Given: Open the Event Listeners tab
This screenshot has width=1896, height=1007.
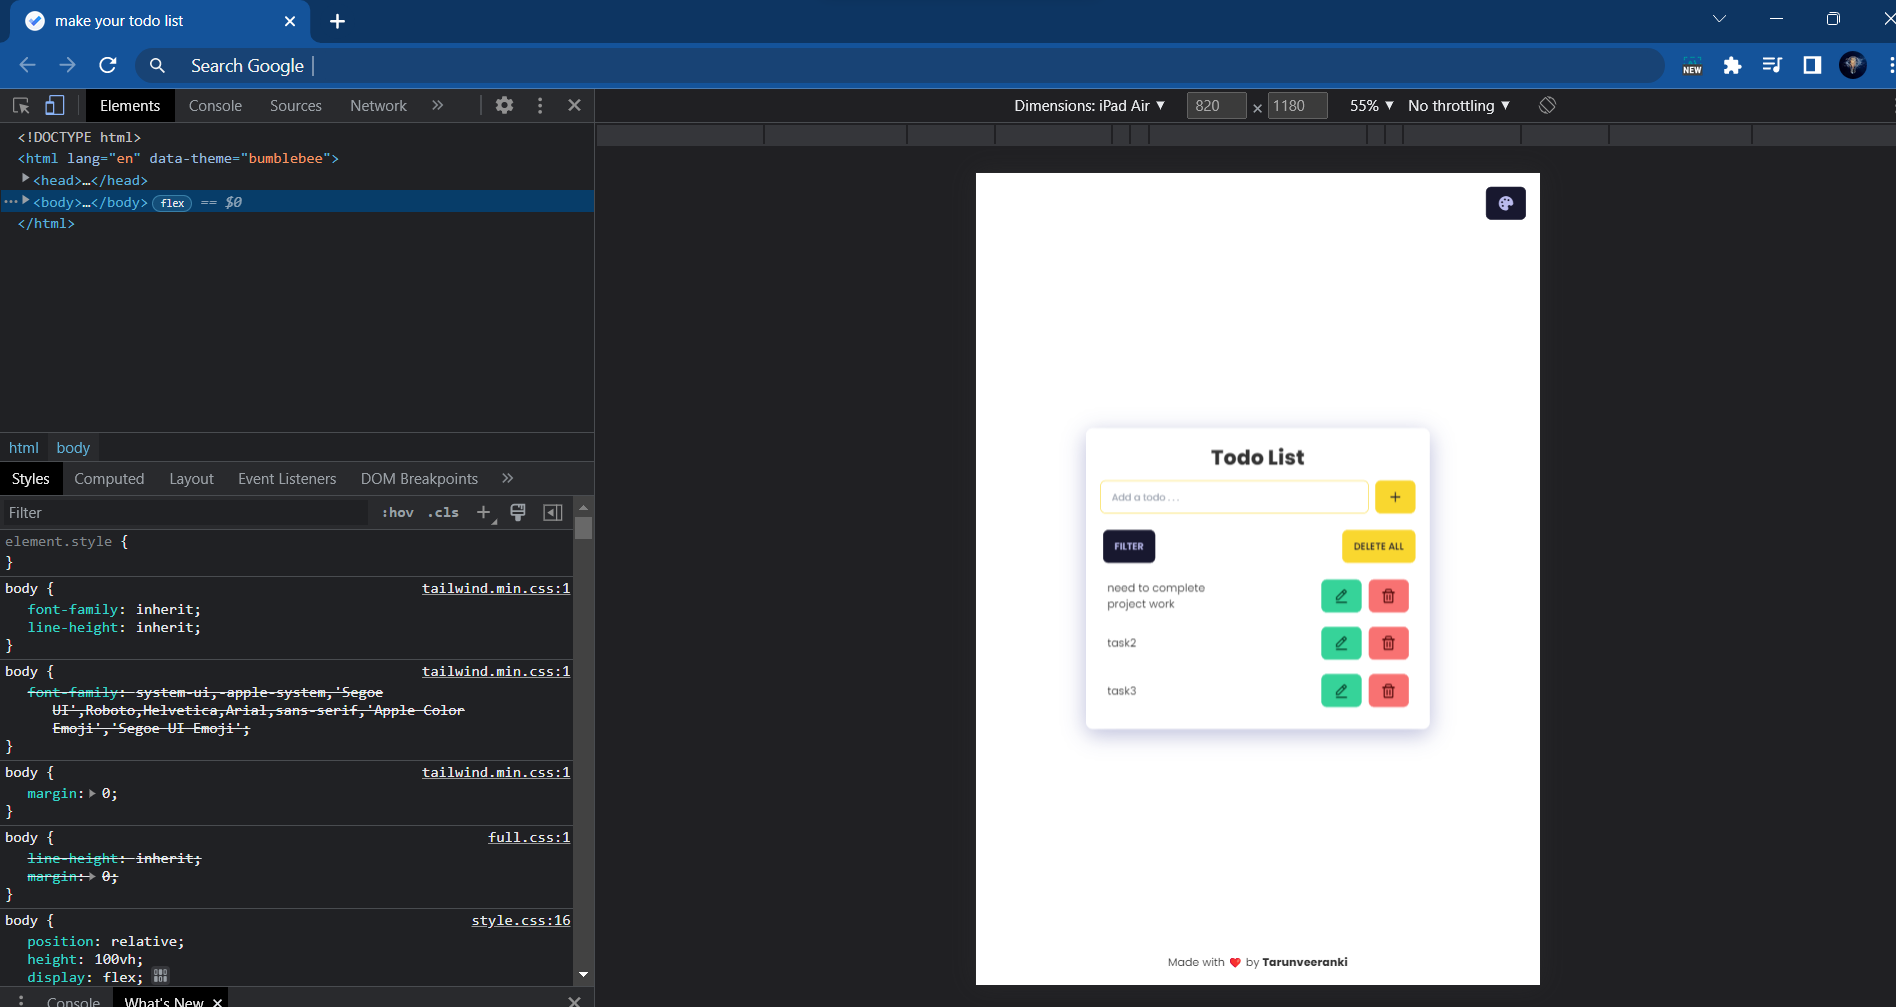Looking at the screenshot, I should tap(287, 479).
